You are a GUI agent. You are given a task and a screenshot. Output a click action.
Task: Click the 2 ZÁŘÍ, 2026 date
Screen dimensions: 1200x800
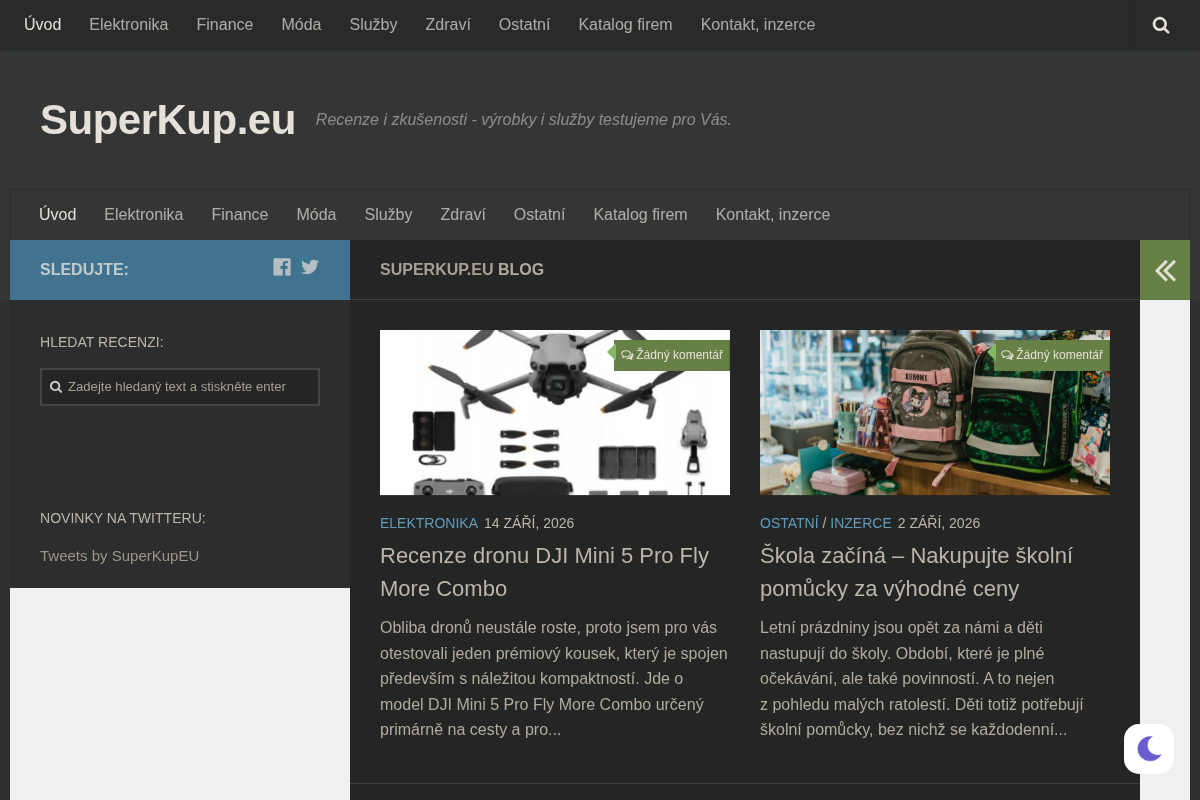pyautogui.click(x=939, y=523)
